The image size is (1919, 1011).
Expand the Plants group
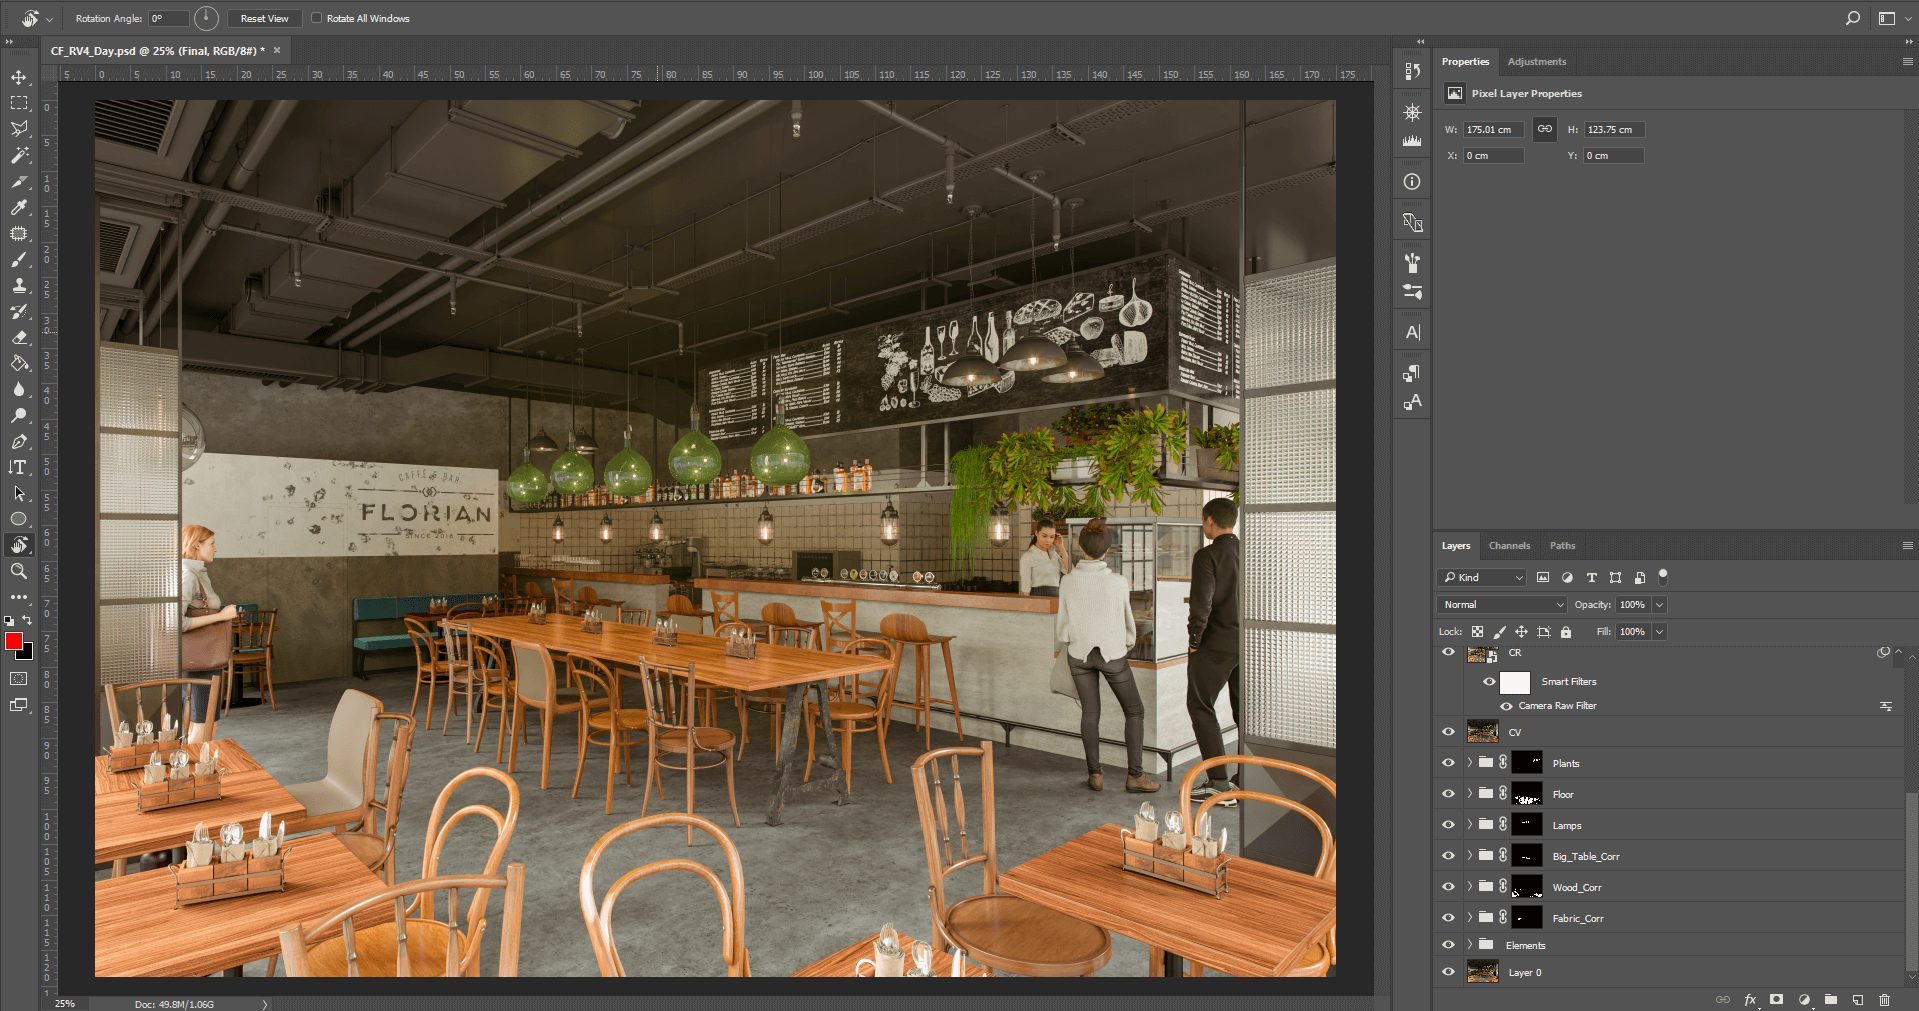(1470, 763)
